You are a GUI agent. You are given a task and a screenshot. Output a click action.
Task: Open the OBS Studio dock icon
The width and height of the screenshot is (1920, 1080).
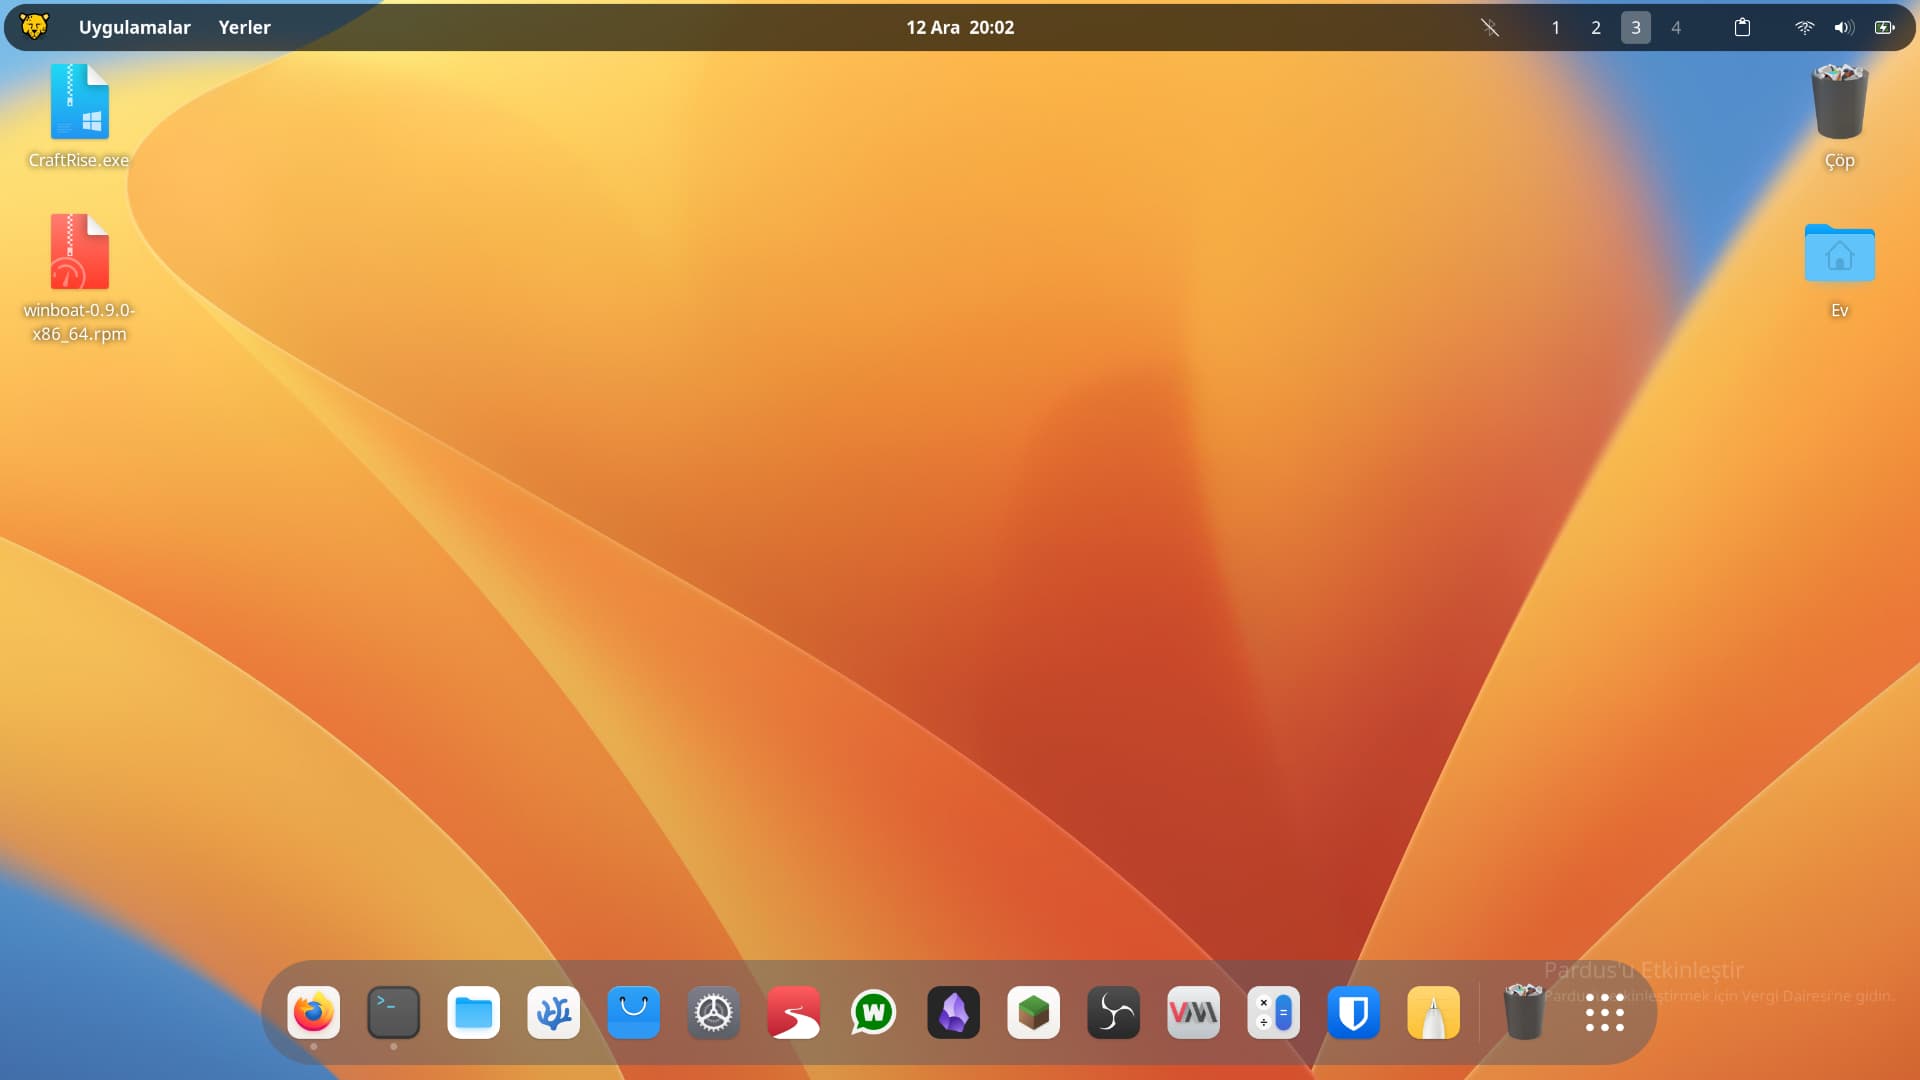(x=1113, y=1013)
